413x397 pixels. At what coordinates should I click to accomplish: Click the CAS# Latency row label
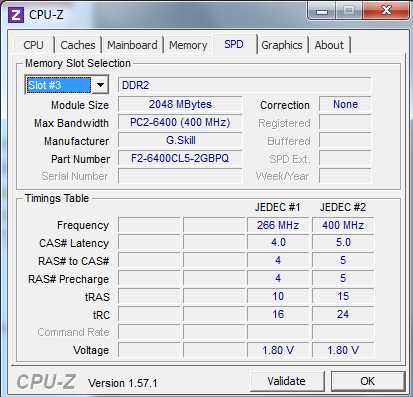(74, 243)
